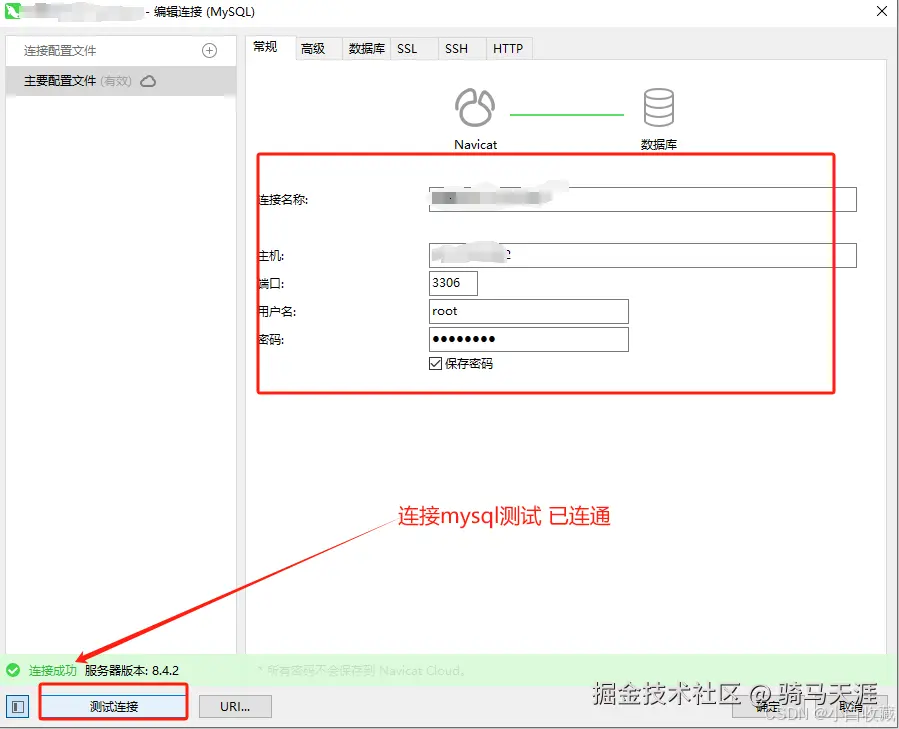
Task: Toggle the sidebar panel icon at bottom-left
Action: [x=18, y=706]
